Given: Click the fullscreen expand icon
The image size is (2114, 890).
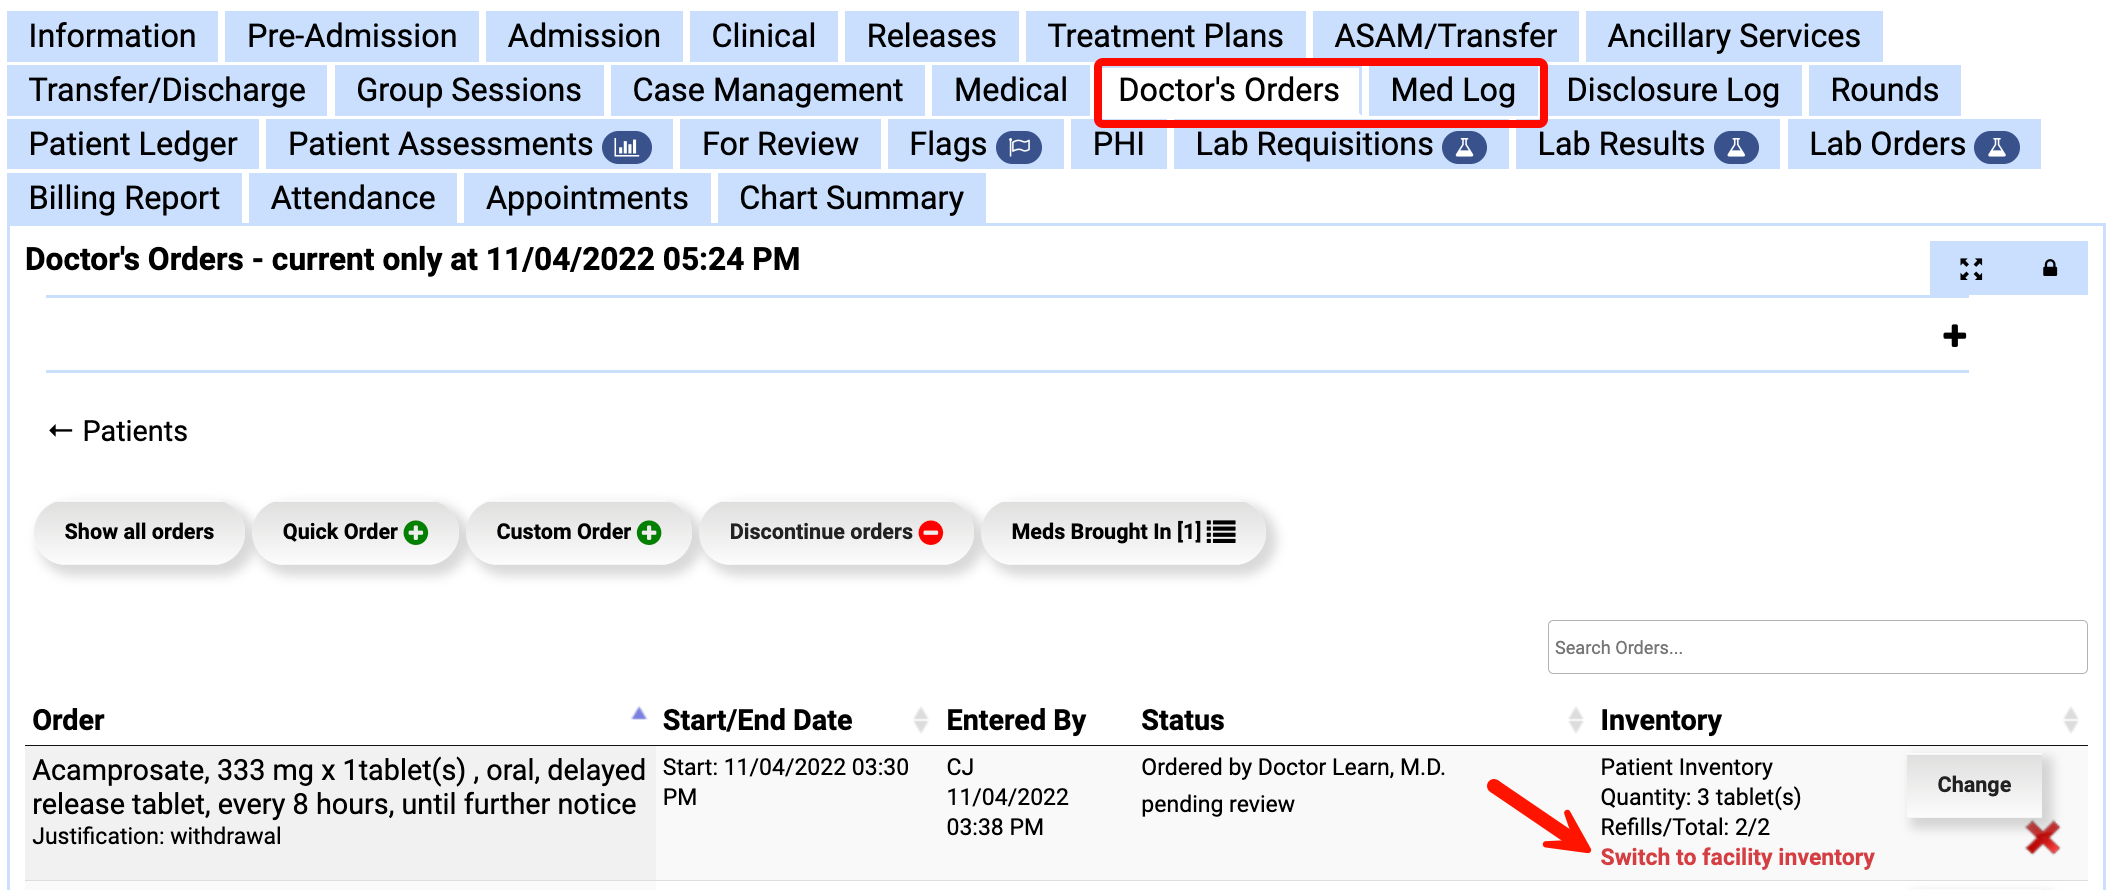Looking at the screenshot, I should (x=1970, y=269).
